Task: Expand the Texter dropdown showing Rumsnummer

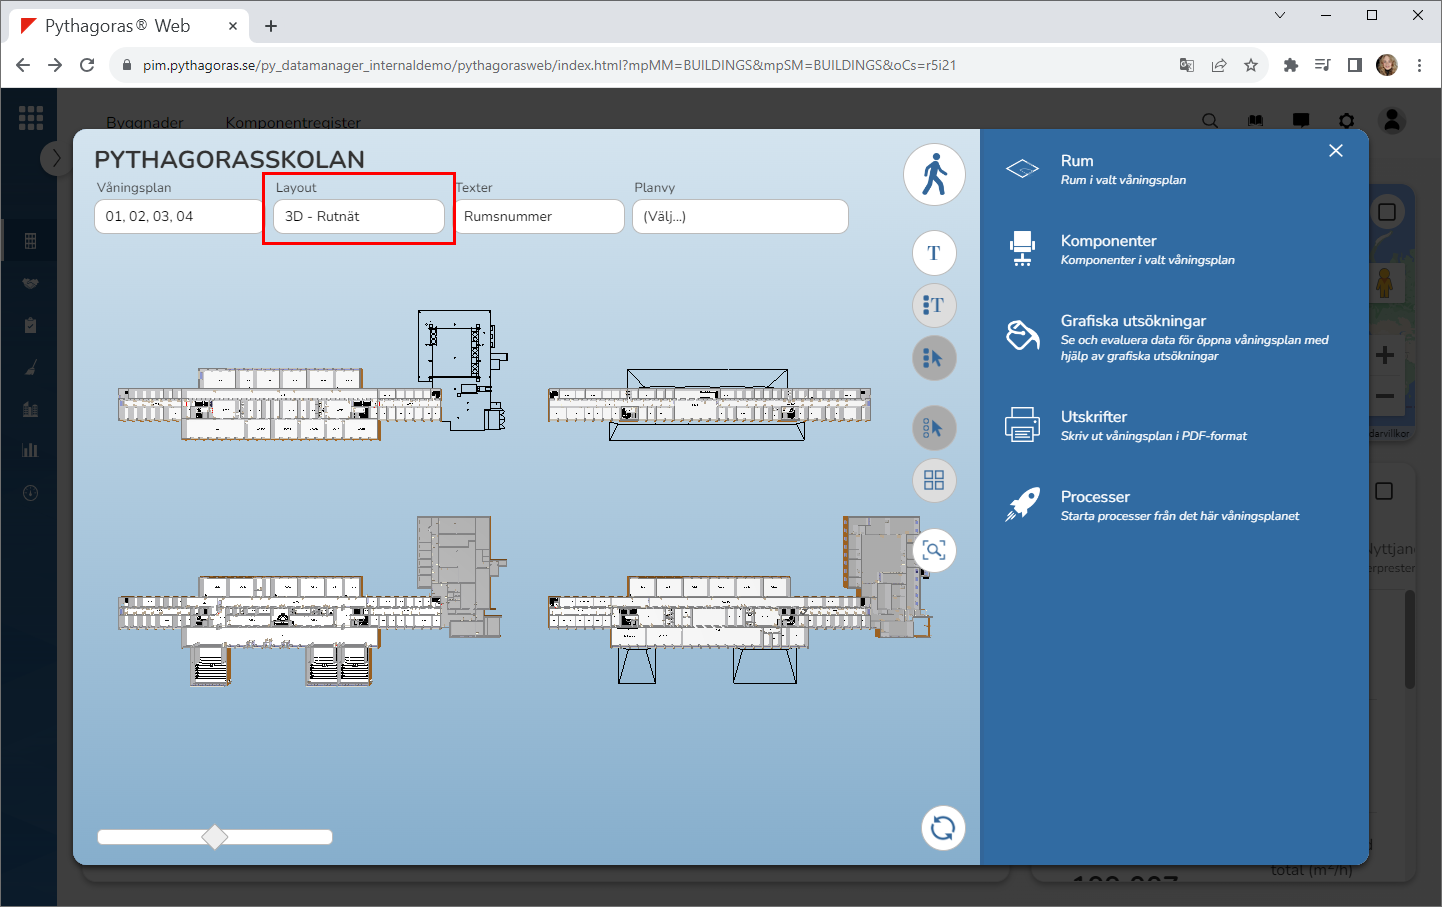Action: [x=540, y=217]
